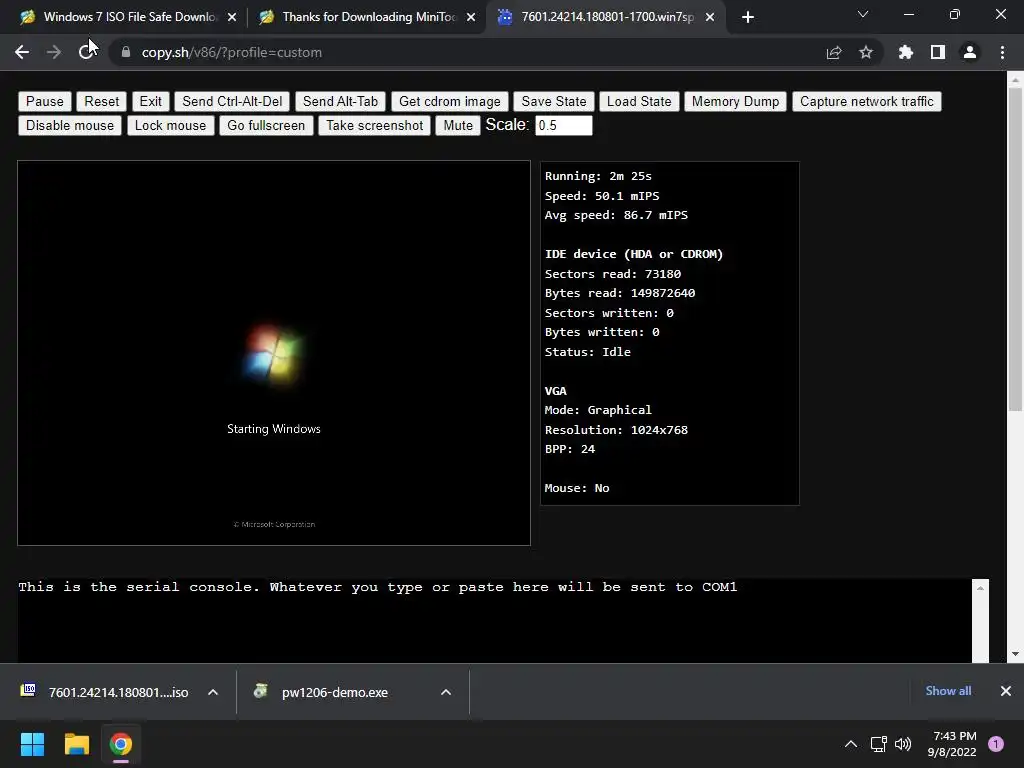Click the emulator screen showing Starting Windows
This screenshot has height=768, width=1024.
[274, 353]
